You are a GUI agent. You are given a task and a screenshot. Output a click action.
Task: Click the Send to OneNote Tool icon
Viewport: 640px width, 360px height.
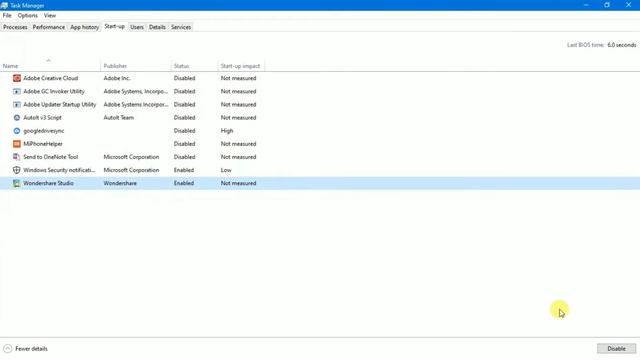pos(17,157)
